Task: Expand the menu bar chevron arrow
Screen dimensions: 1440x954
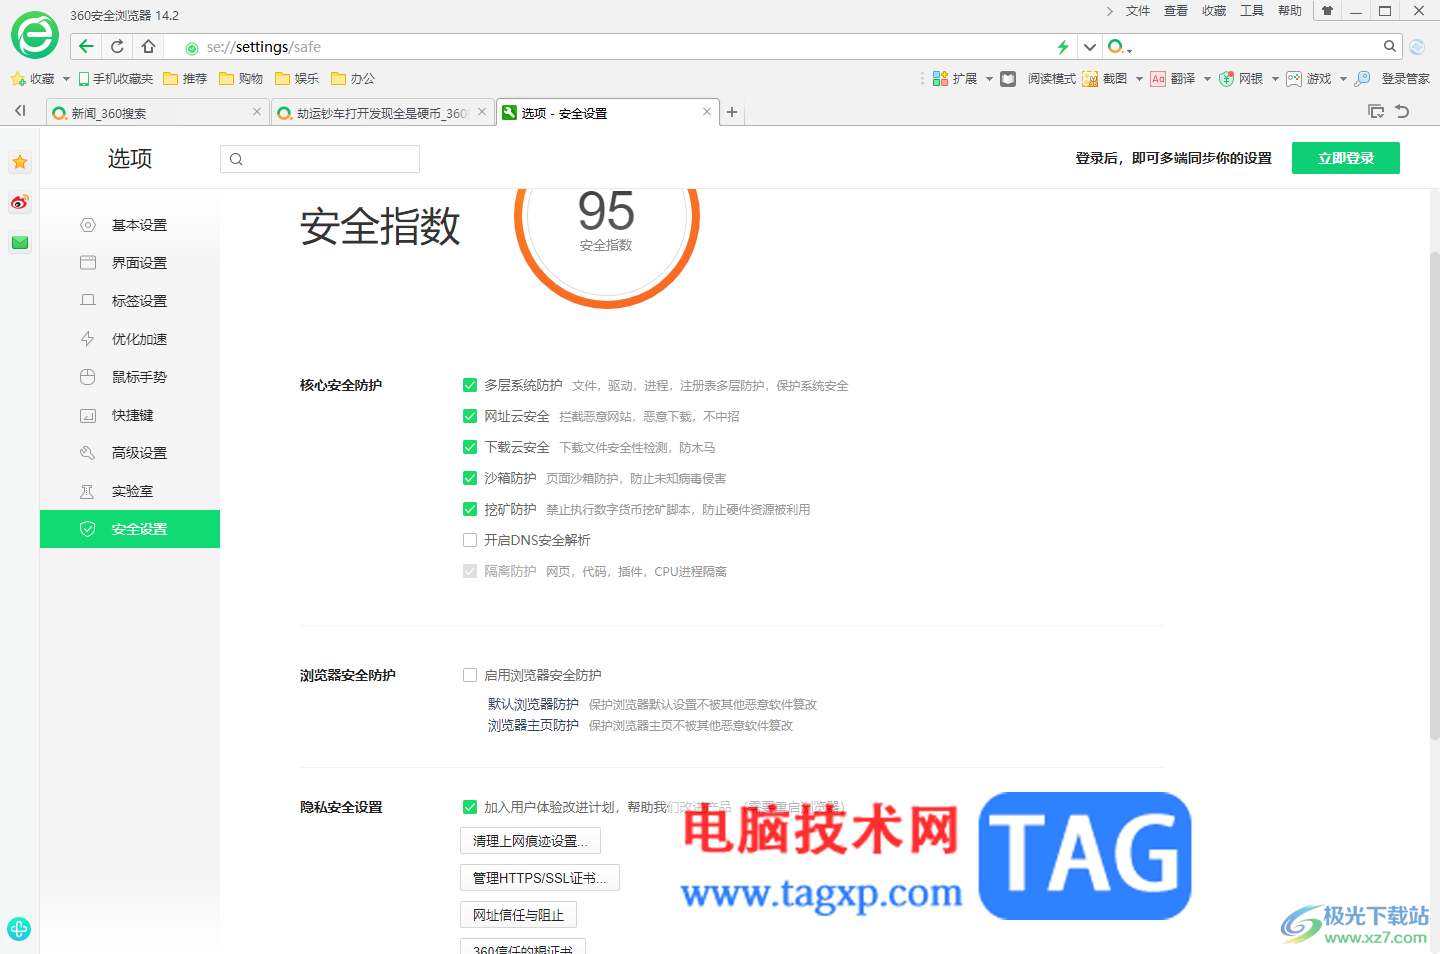Action: pos(1109,11)
